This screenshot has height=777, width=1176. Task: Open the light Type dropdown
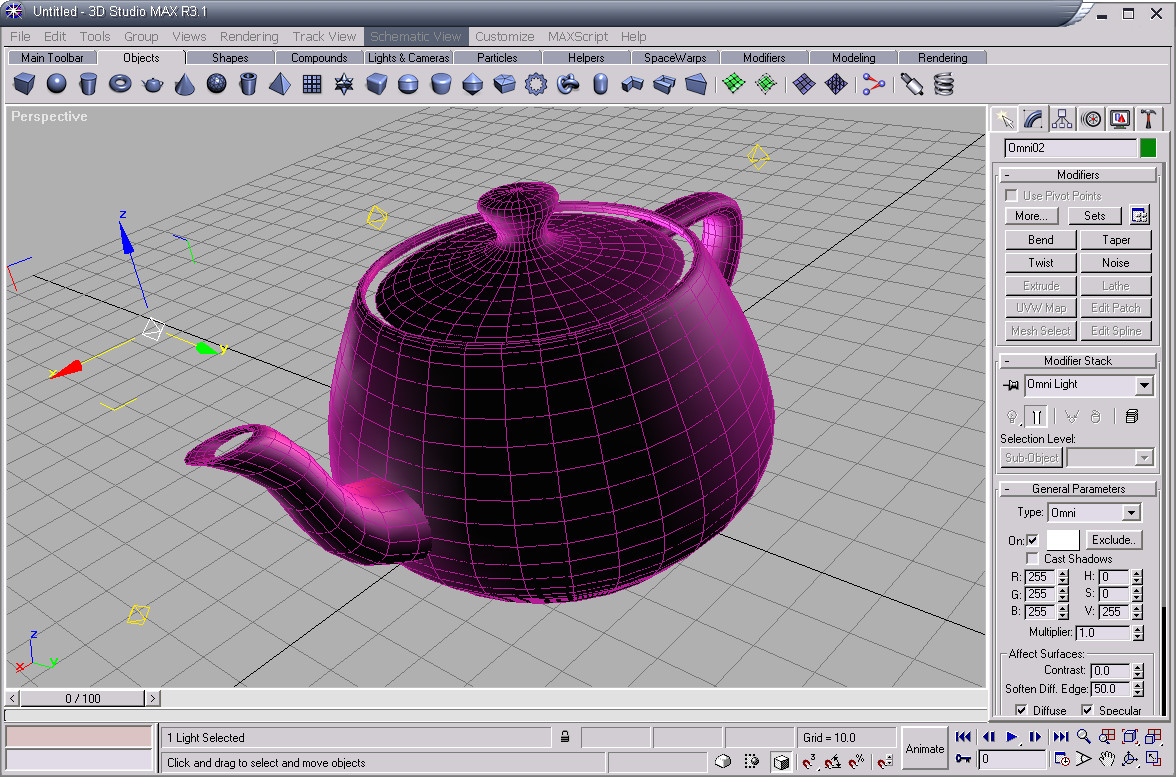click(1132, 513)
